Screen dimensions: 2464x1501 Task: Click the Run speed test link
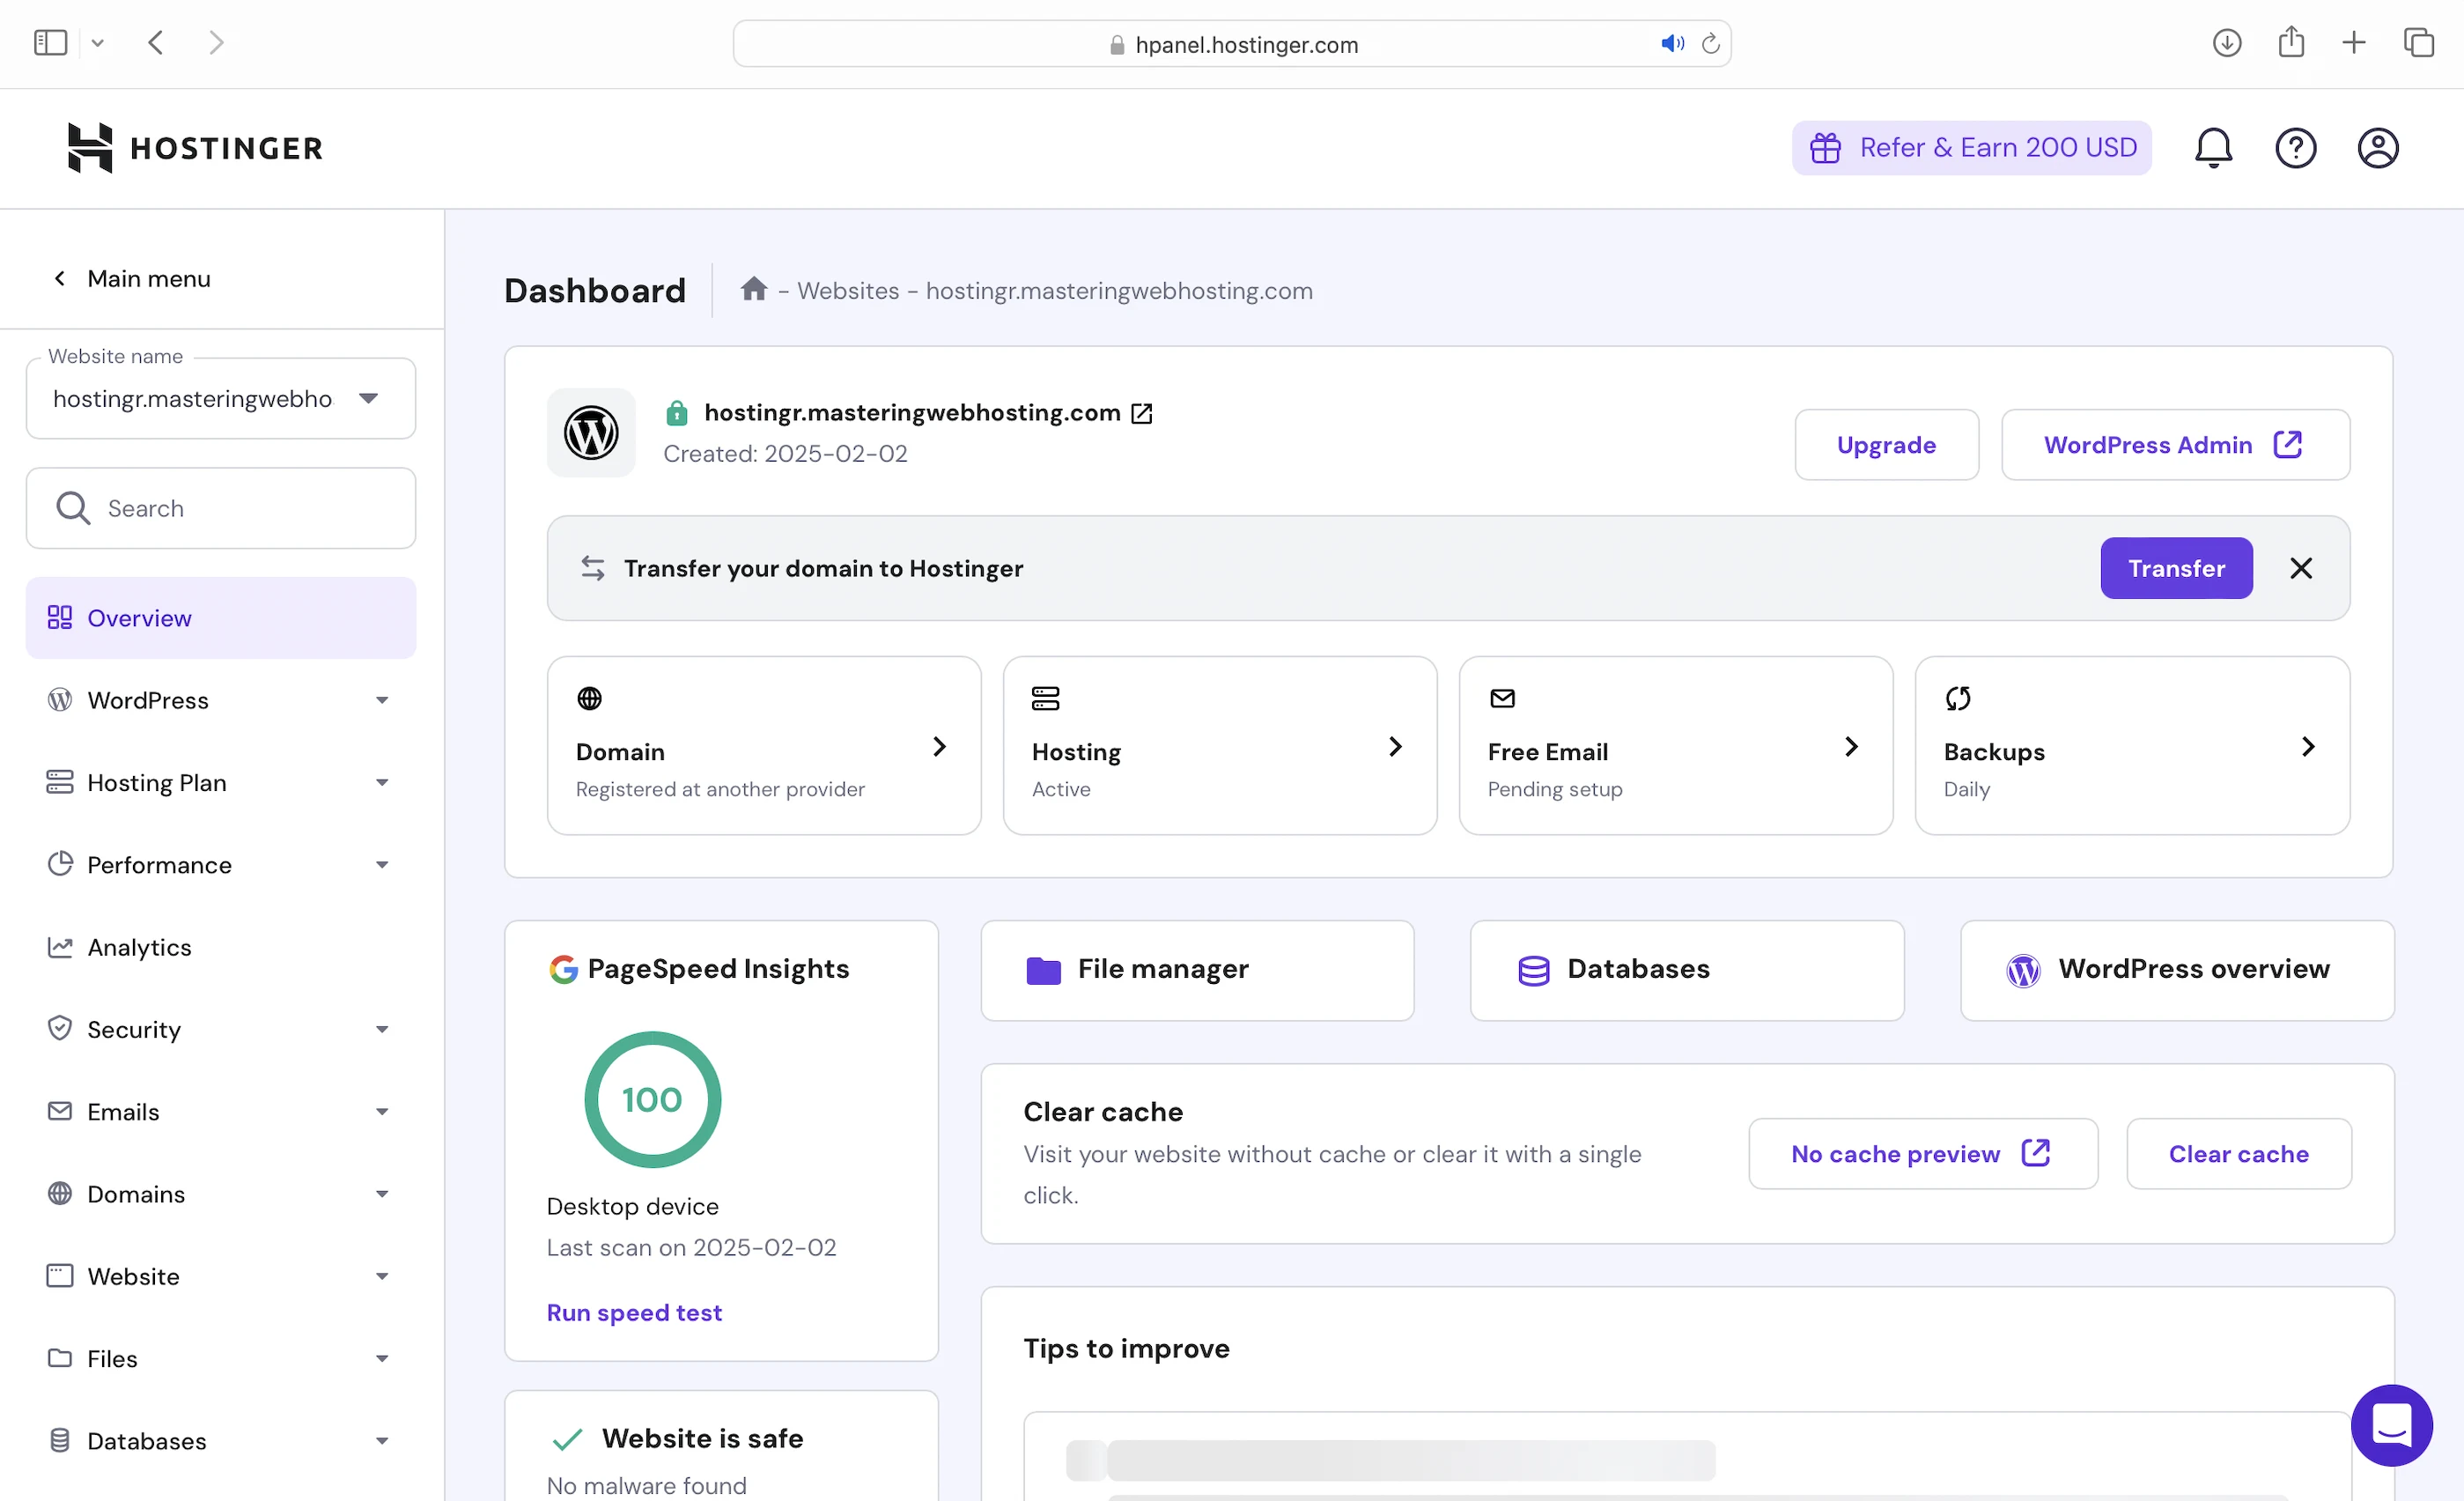coord(634,1312)
